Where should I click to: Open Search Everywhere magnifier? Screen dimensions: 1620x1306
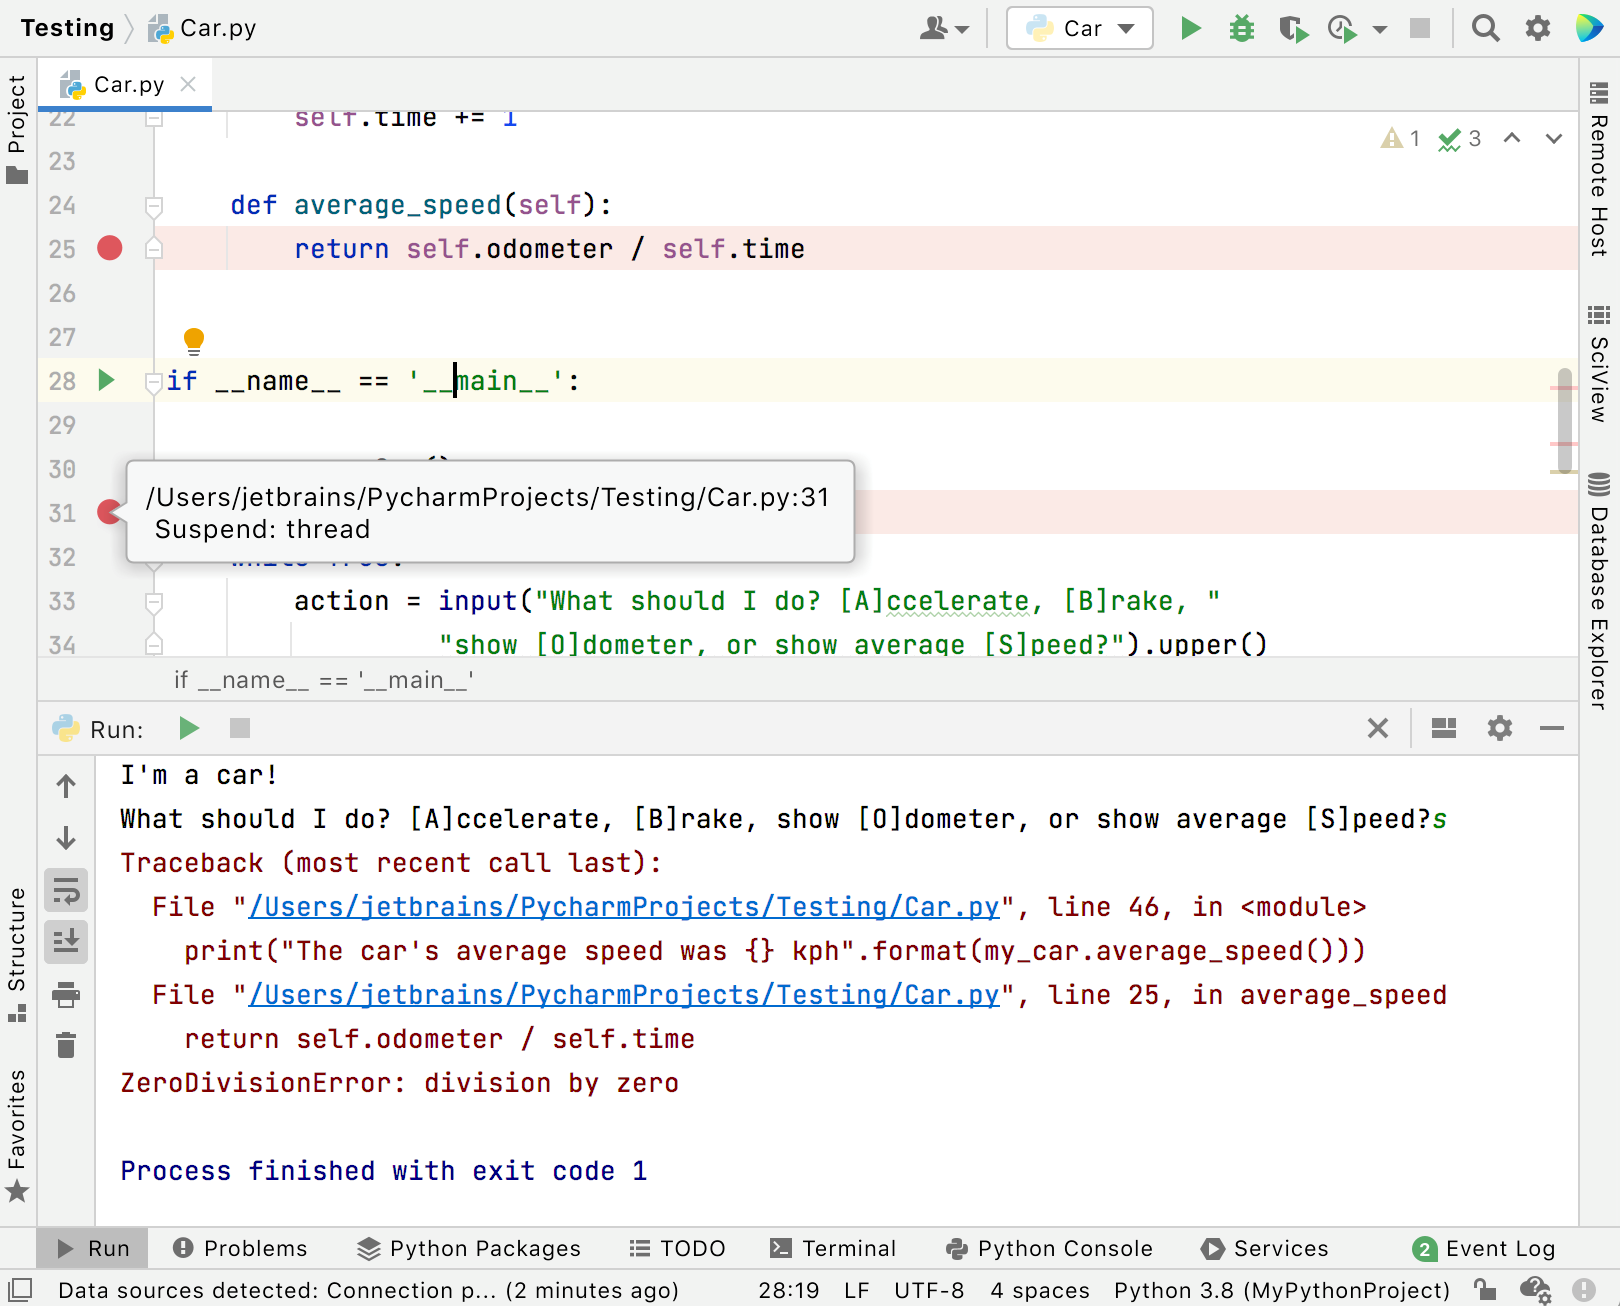[x=1486, y=28]
